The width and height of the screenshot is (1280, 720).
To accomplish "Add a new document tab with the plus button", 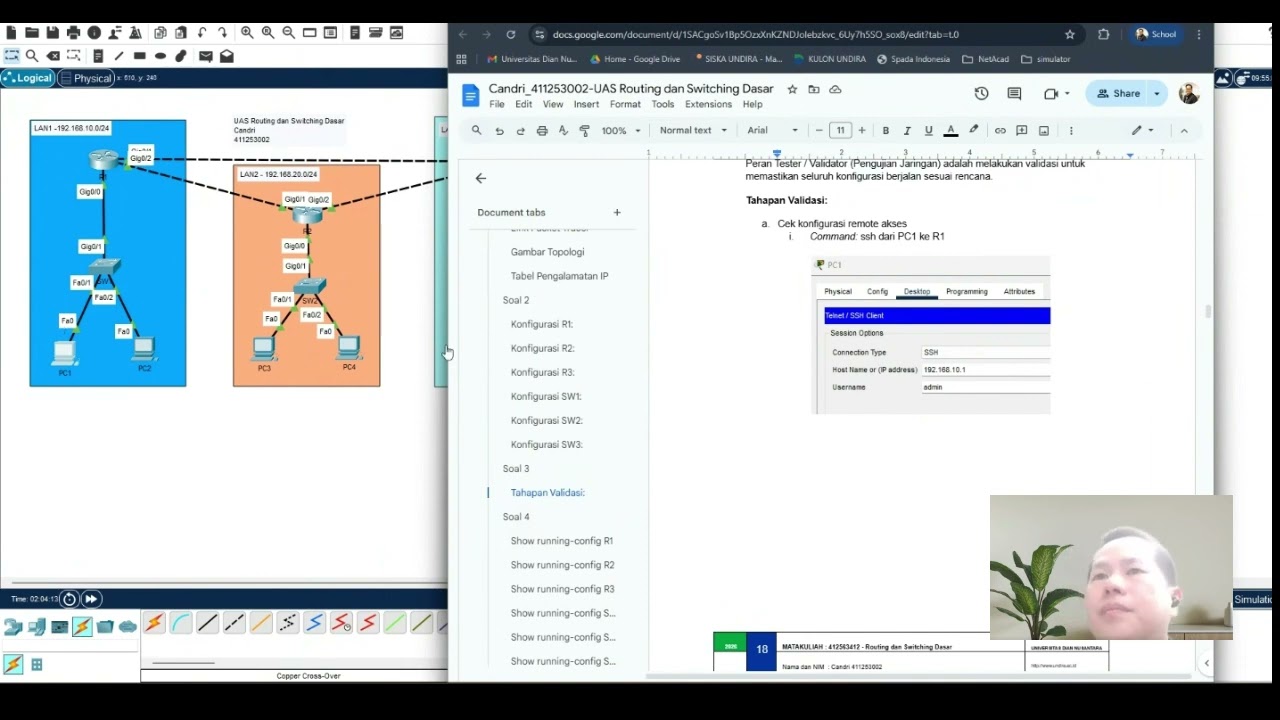I will point(617,212).
